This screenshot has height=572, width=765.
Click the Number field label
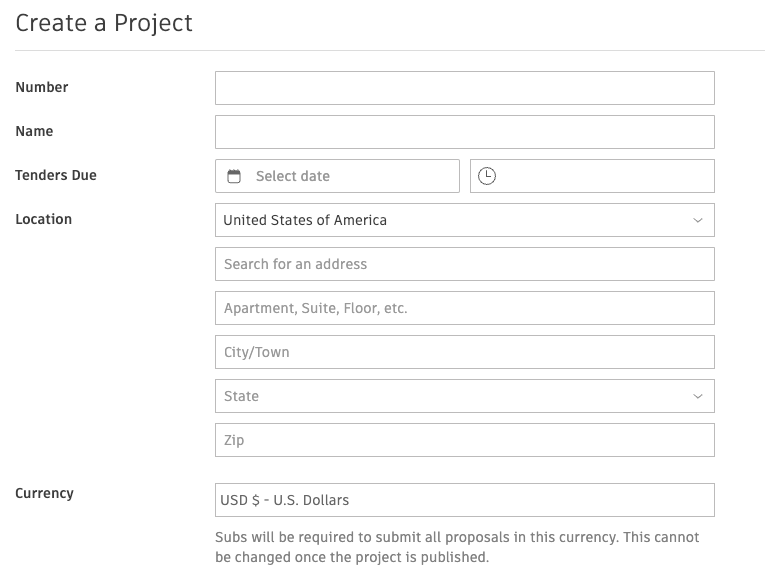(42, 87)
